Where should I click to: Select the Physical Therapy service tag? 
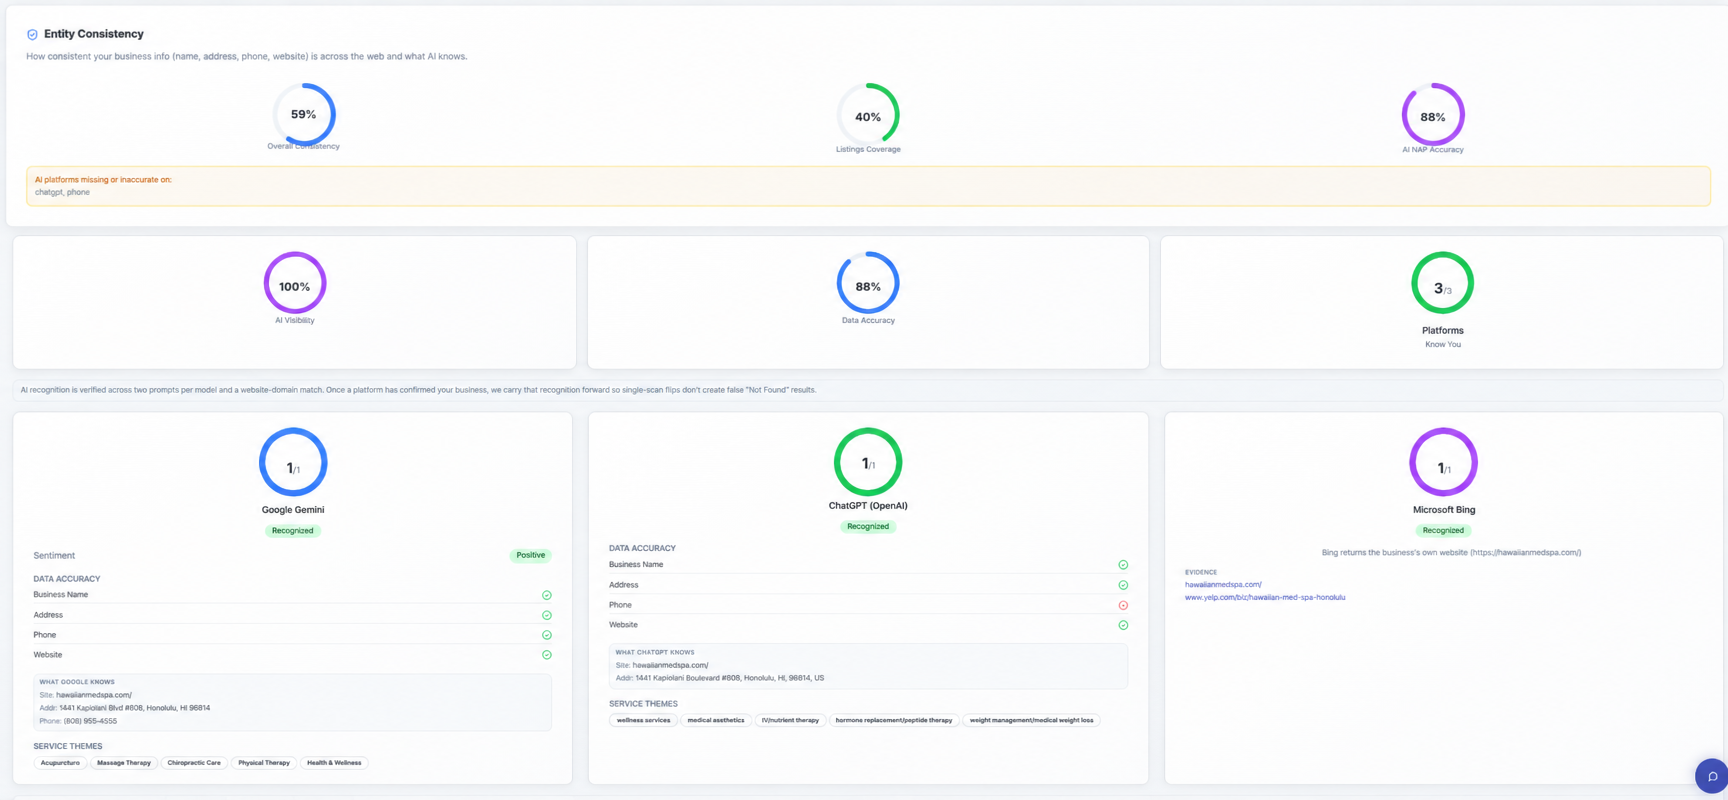point(264,763)
